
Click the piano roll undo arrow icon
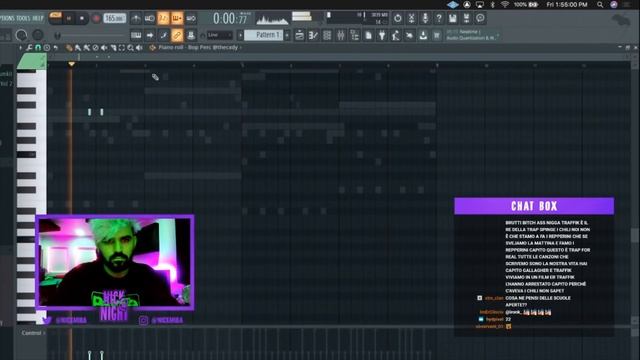coord(56,48)
